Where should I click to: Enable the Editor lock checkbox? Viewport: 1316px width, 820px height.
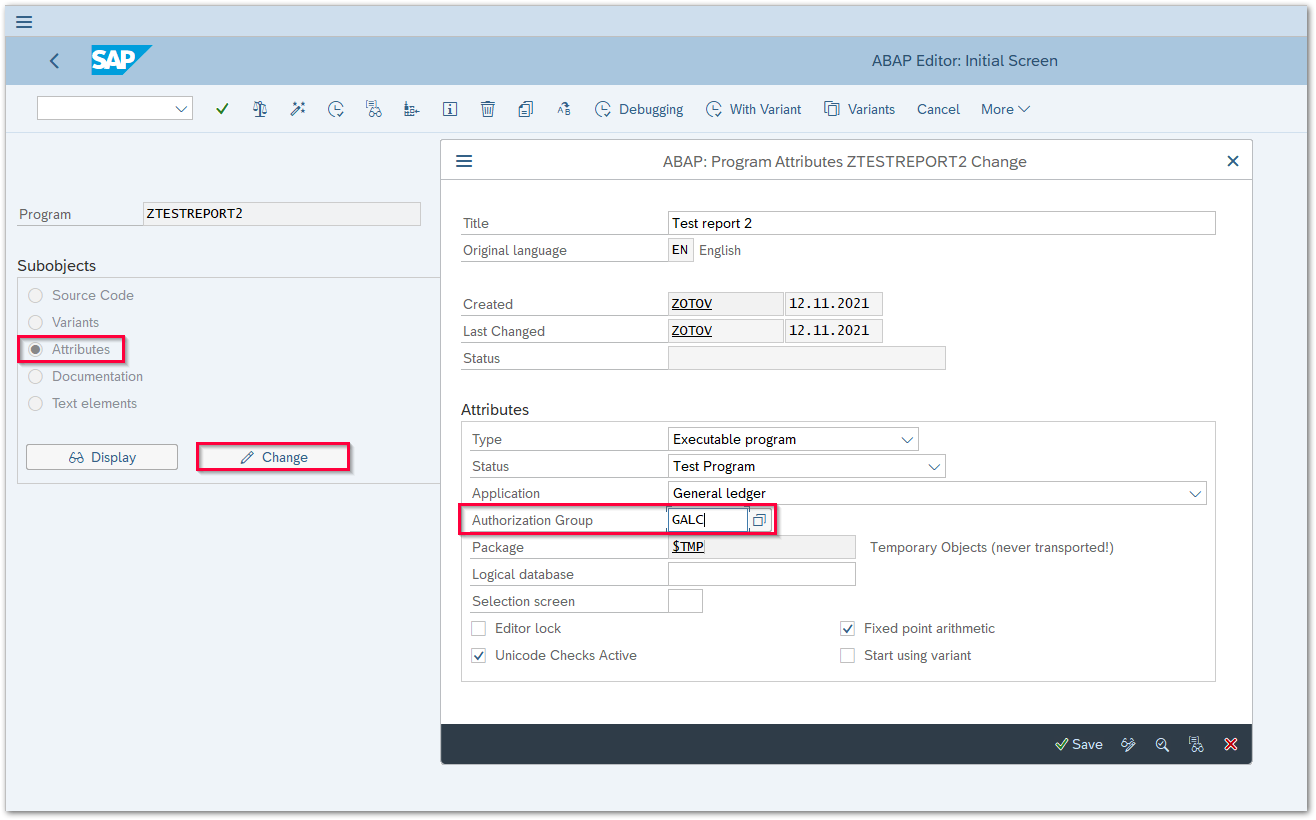click(x=479, y=628)
